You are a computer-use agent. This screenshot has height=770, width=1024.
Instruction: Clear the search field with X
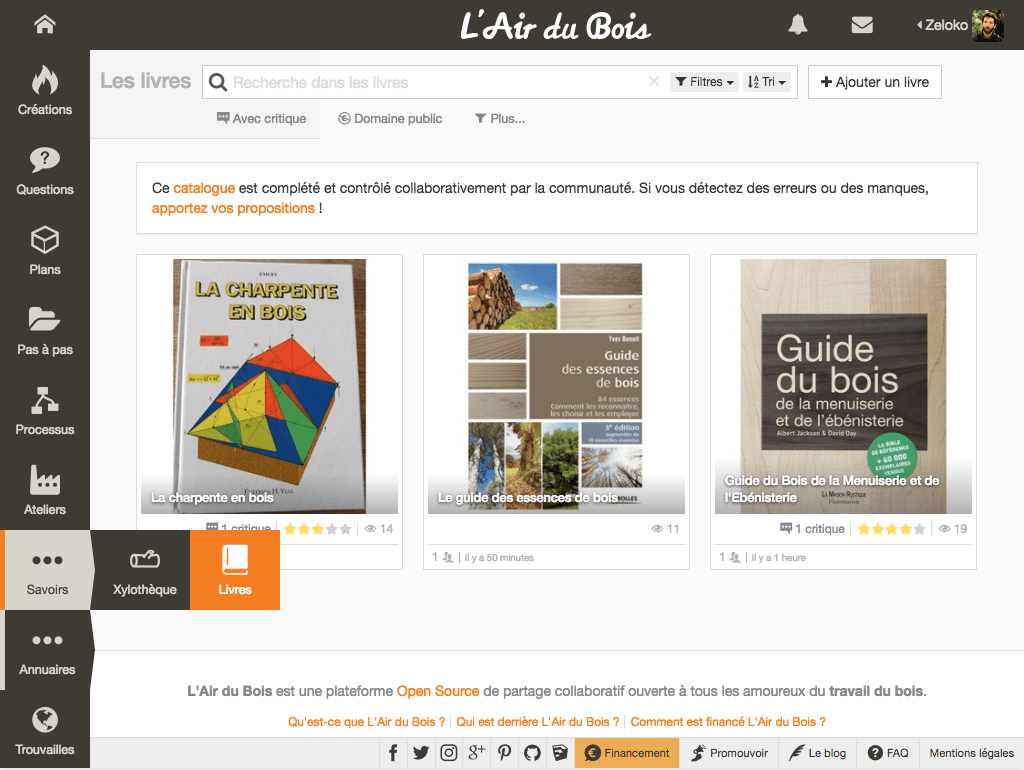(654, 82)
